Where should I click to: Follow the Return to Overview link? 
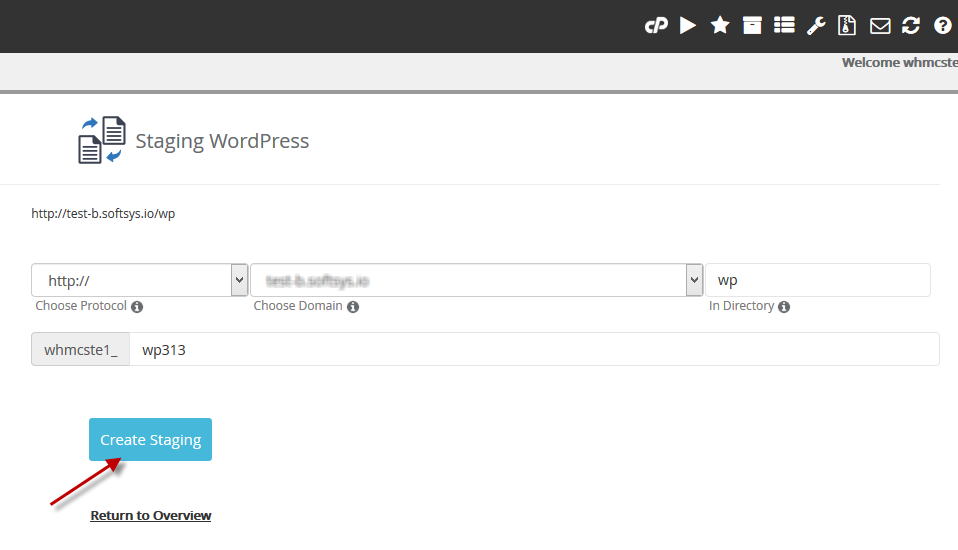pos(151,515)
